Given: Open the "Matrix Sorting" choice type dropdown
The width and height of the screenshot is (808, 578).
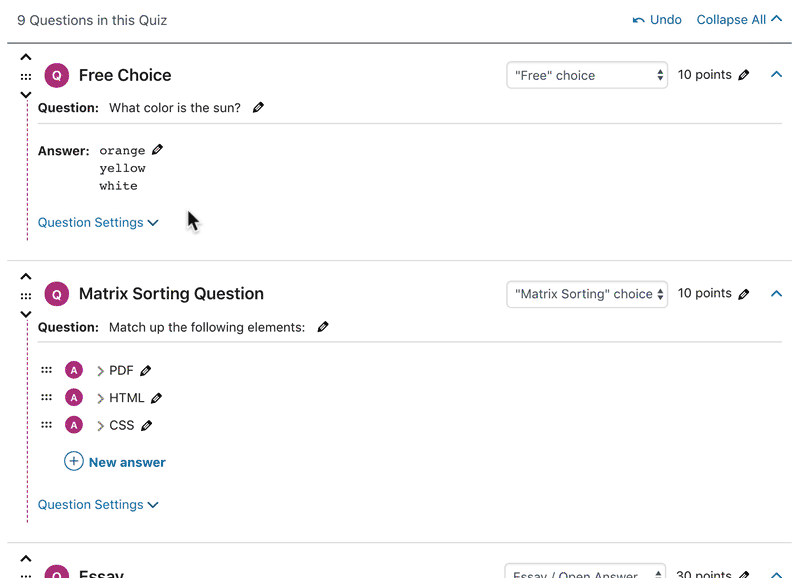Looking at the screenshot, I should click(586, 294).
